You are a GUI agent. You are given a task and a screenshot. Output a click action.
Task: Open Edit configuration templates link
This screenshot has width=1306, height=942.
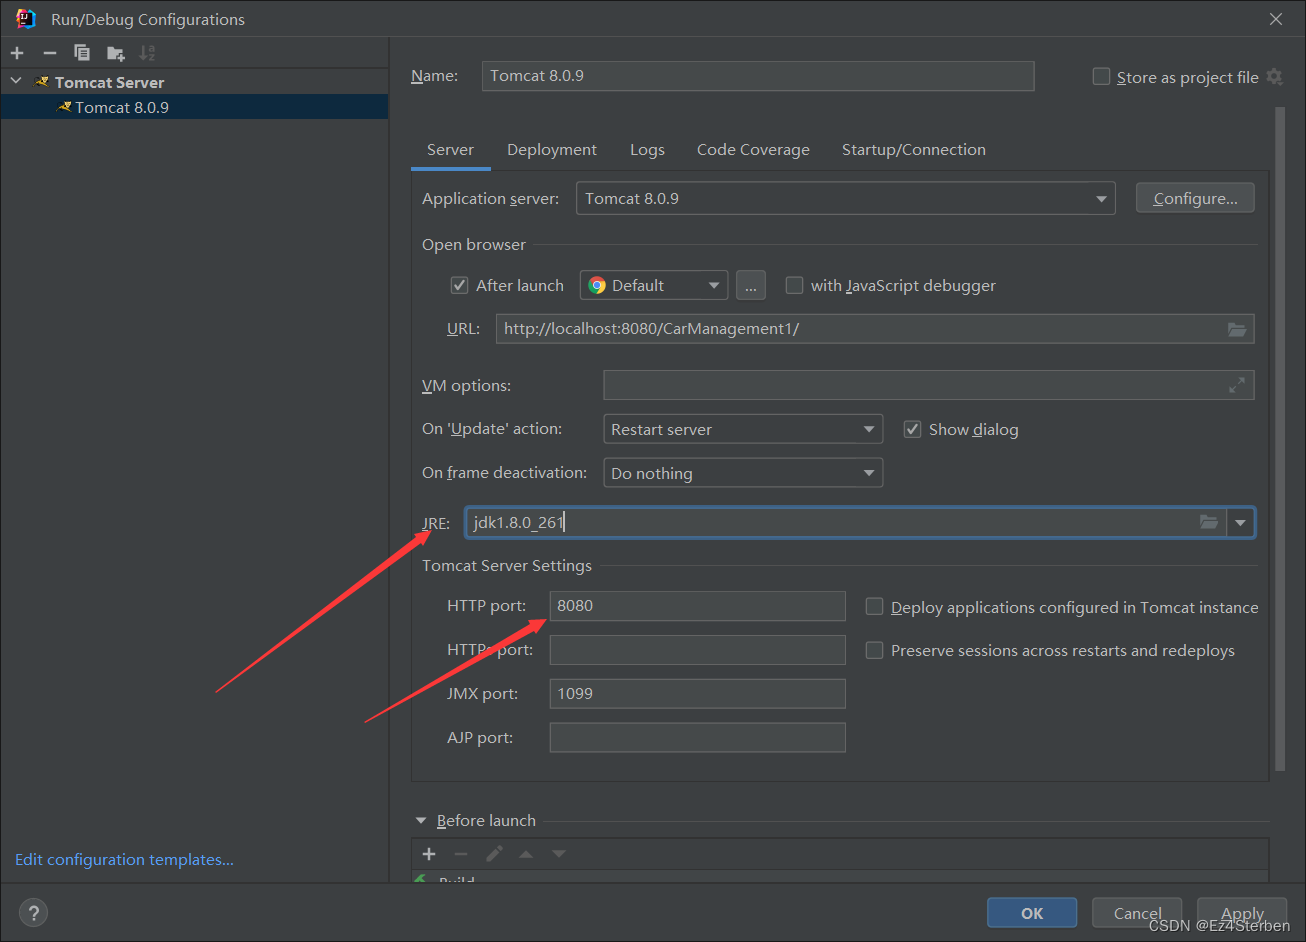point(124,859)
